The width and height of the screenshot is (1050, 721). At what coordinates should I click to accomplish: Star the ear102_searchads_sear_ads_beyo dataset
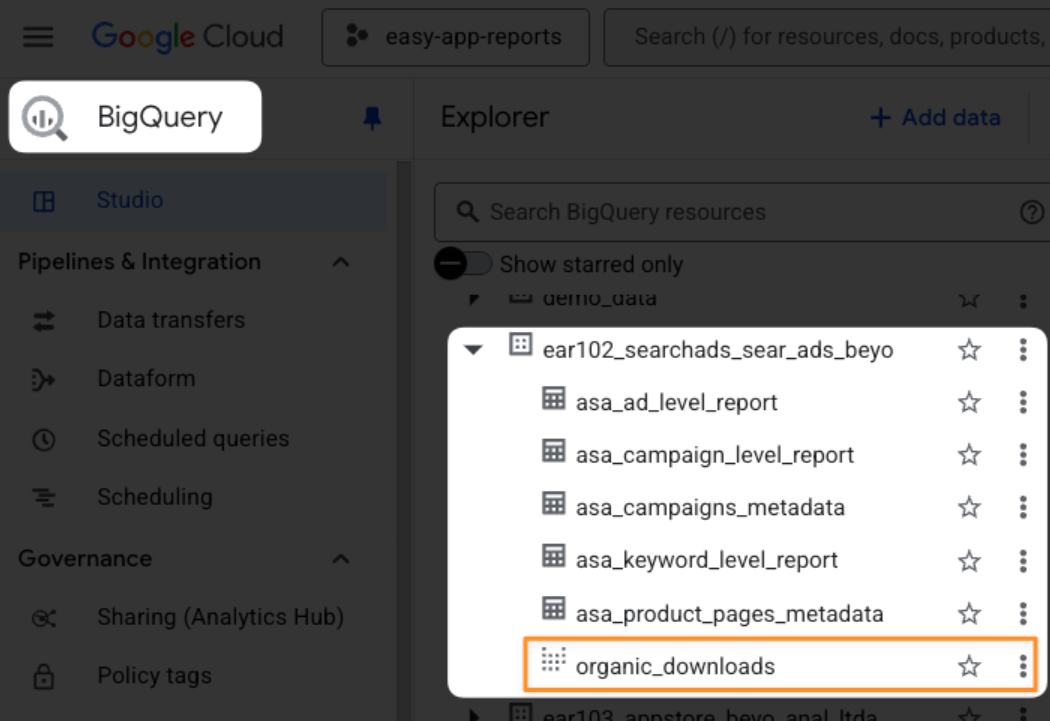(969, 349)
